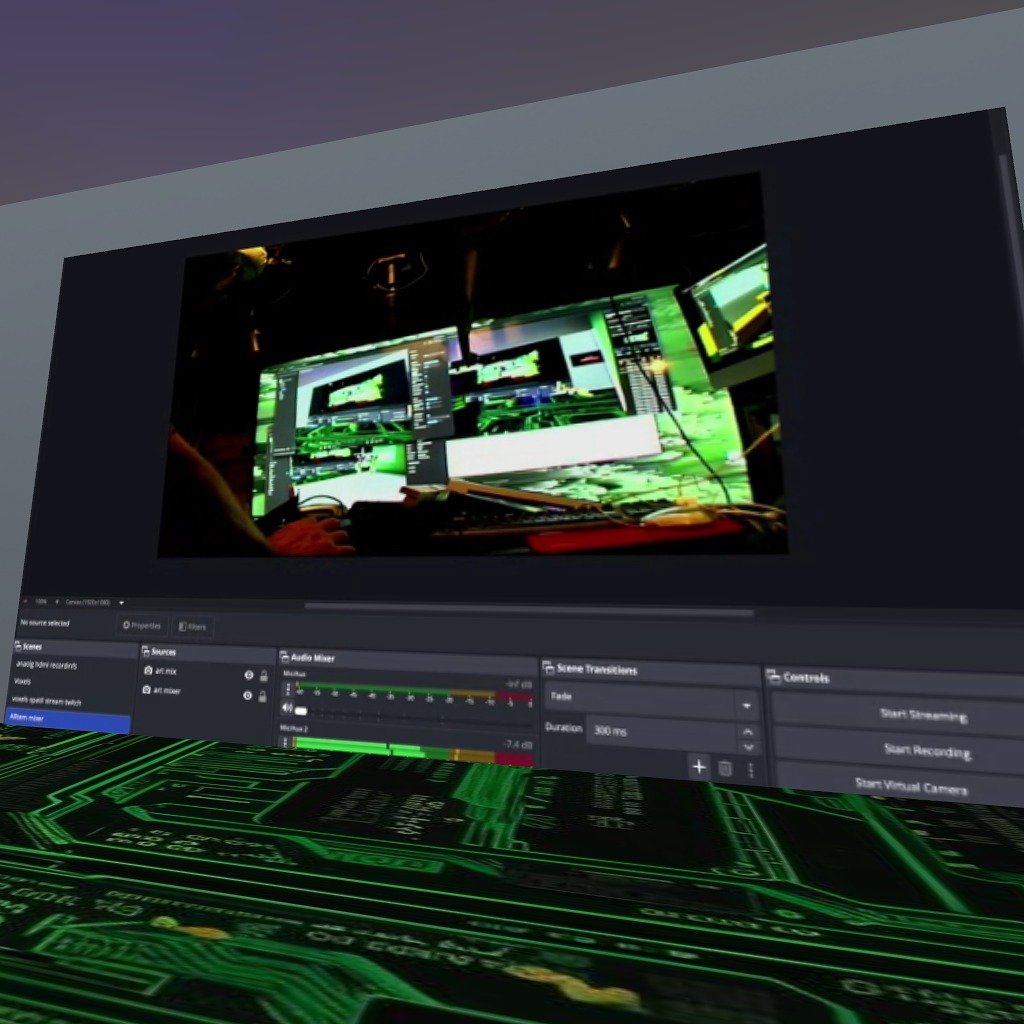
Task: Click the Audio Mixer dock panel icon
Action: (x=284, y=656)
